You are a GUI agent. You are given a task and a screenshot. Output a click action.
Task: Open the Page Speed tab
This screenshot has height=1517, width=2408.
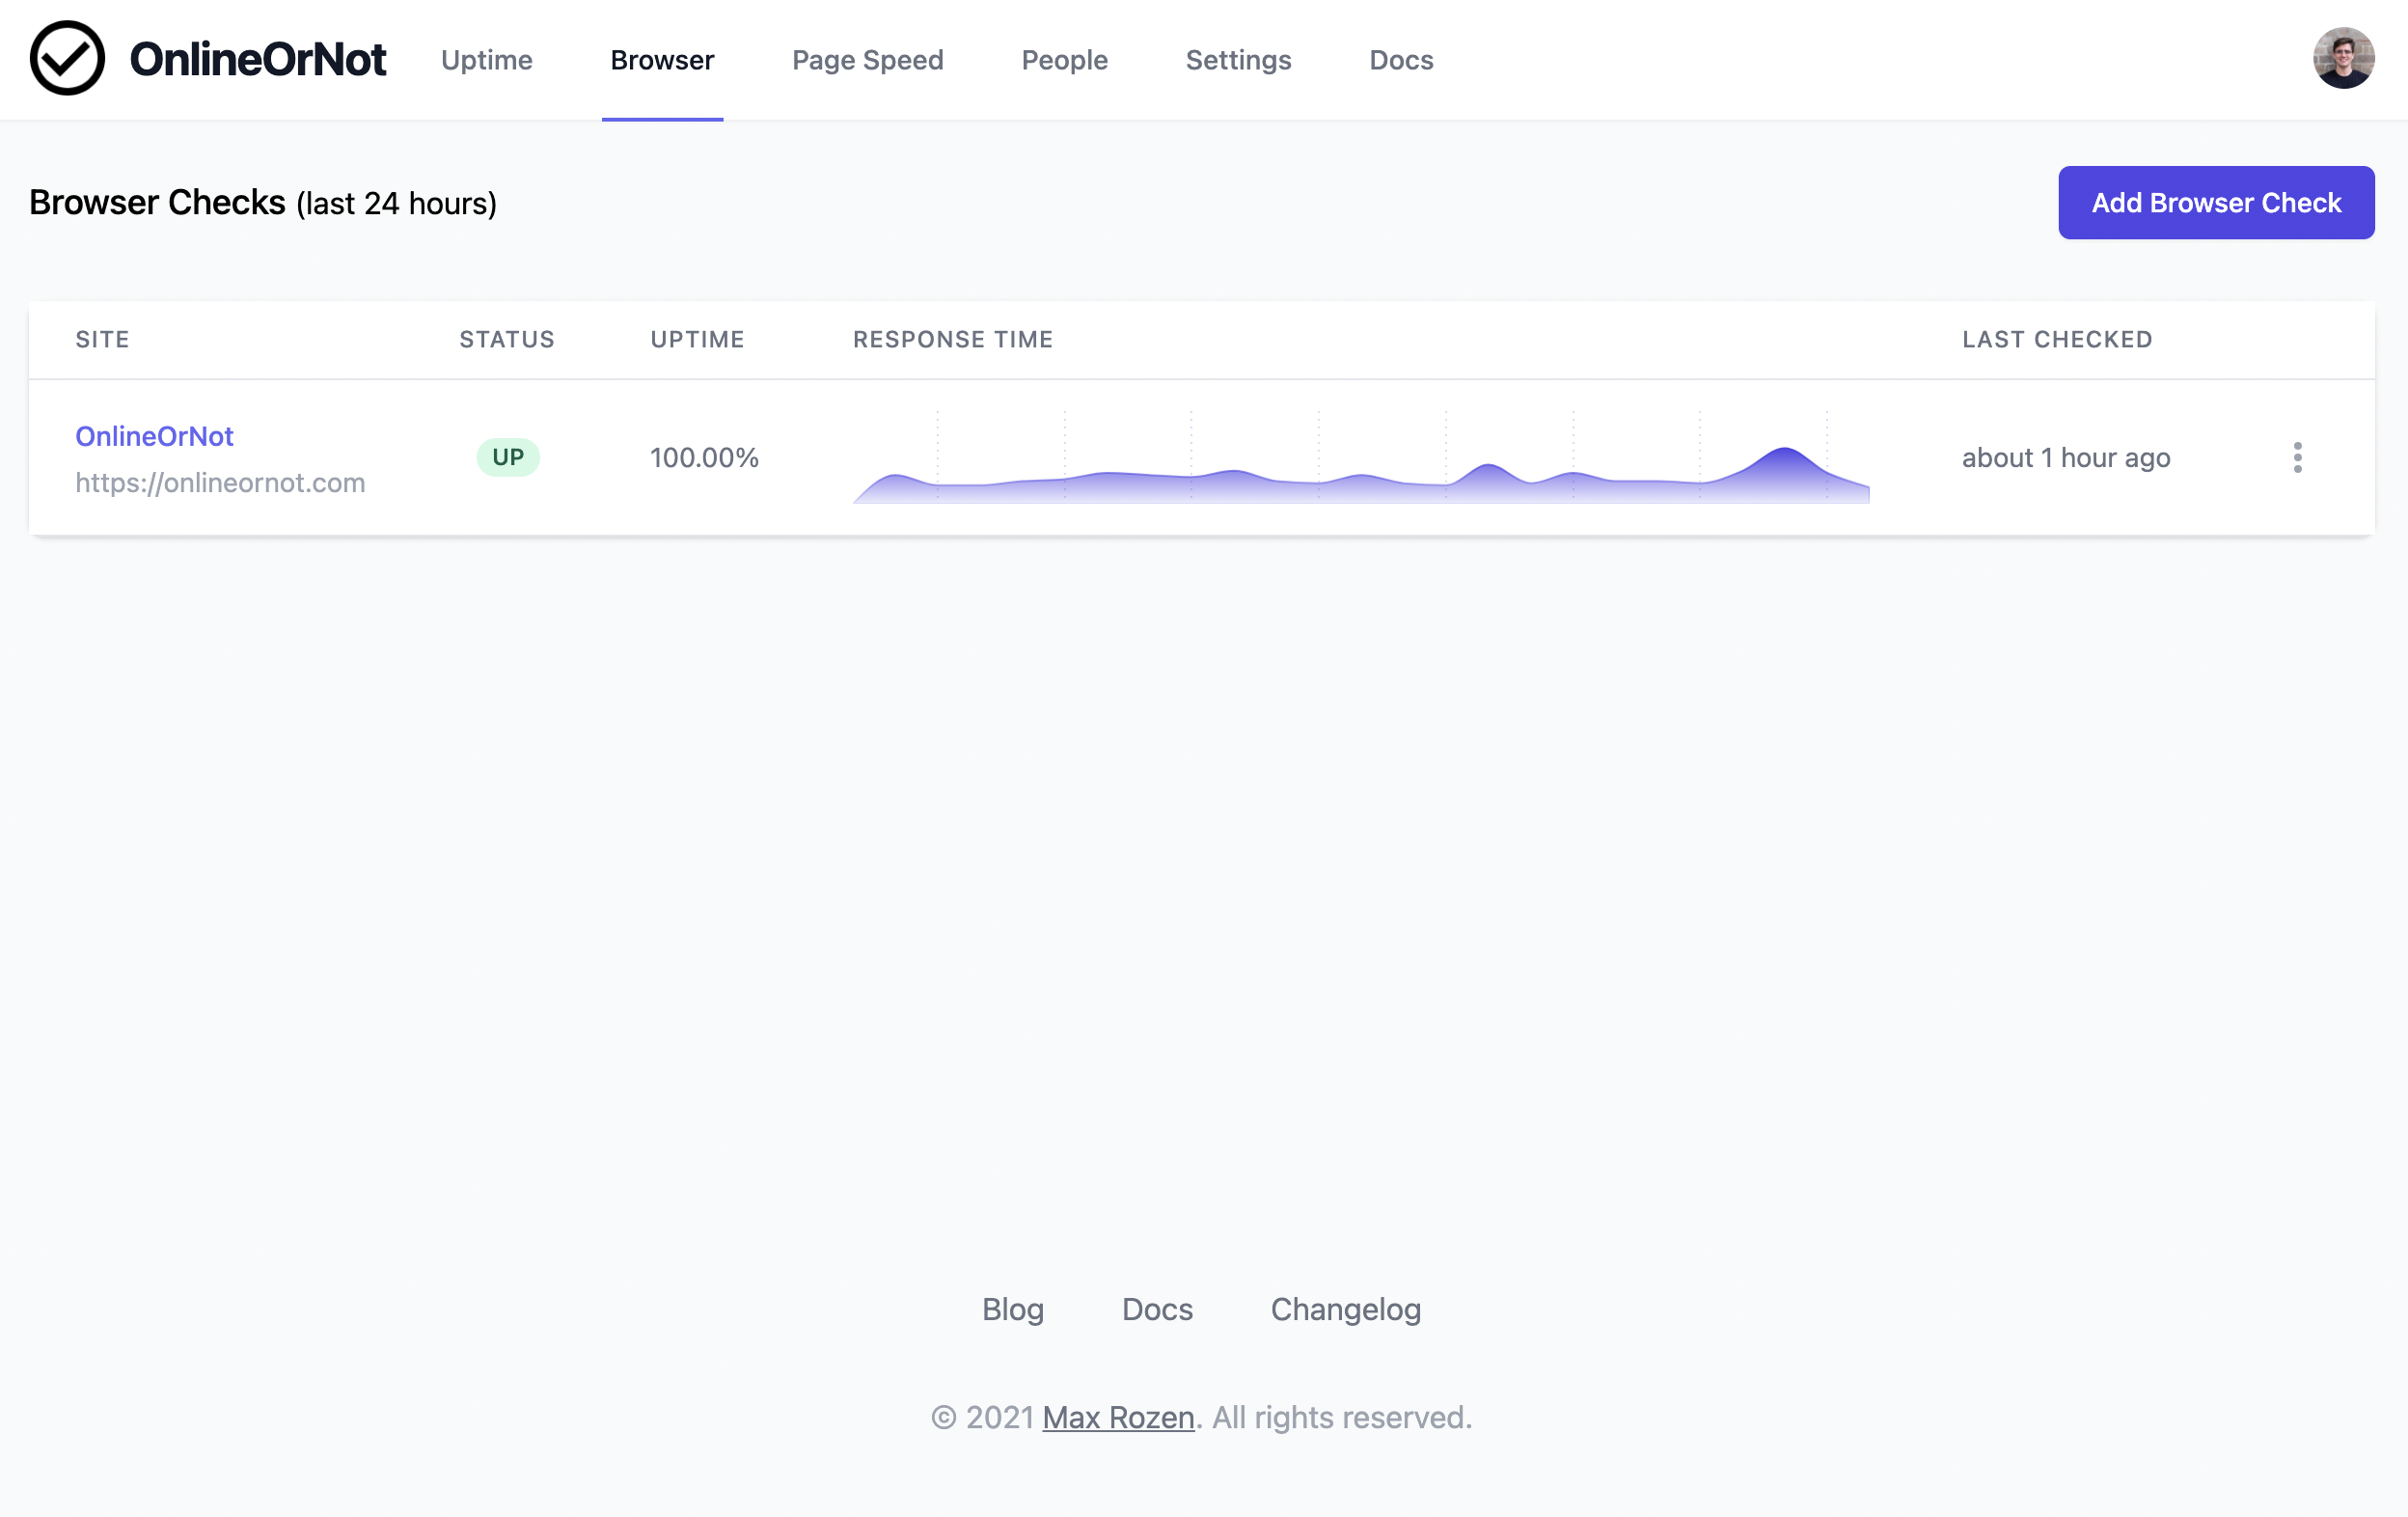pos(867,60)
